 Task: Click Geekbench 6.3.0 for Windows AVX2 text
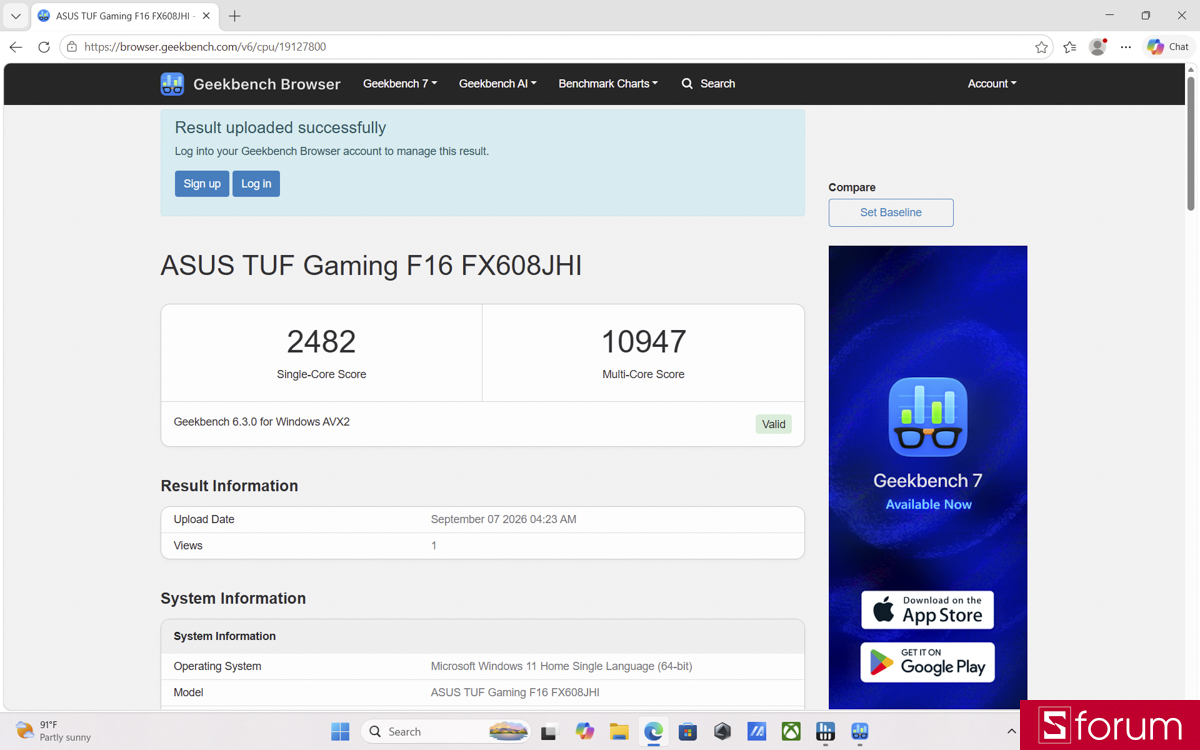262,422
